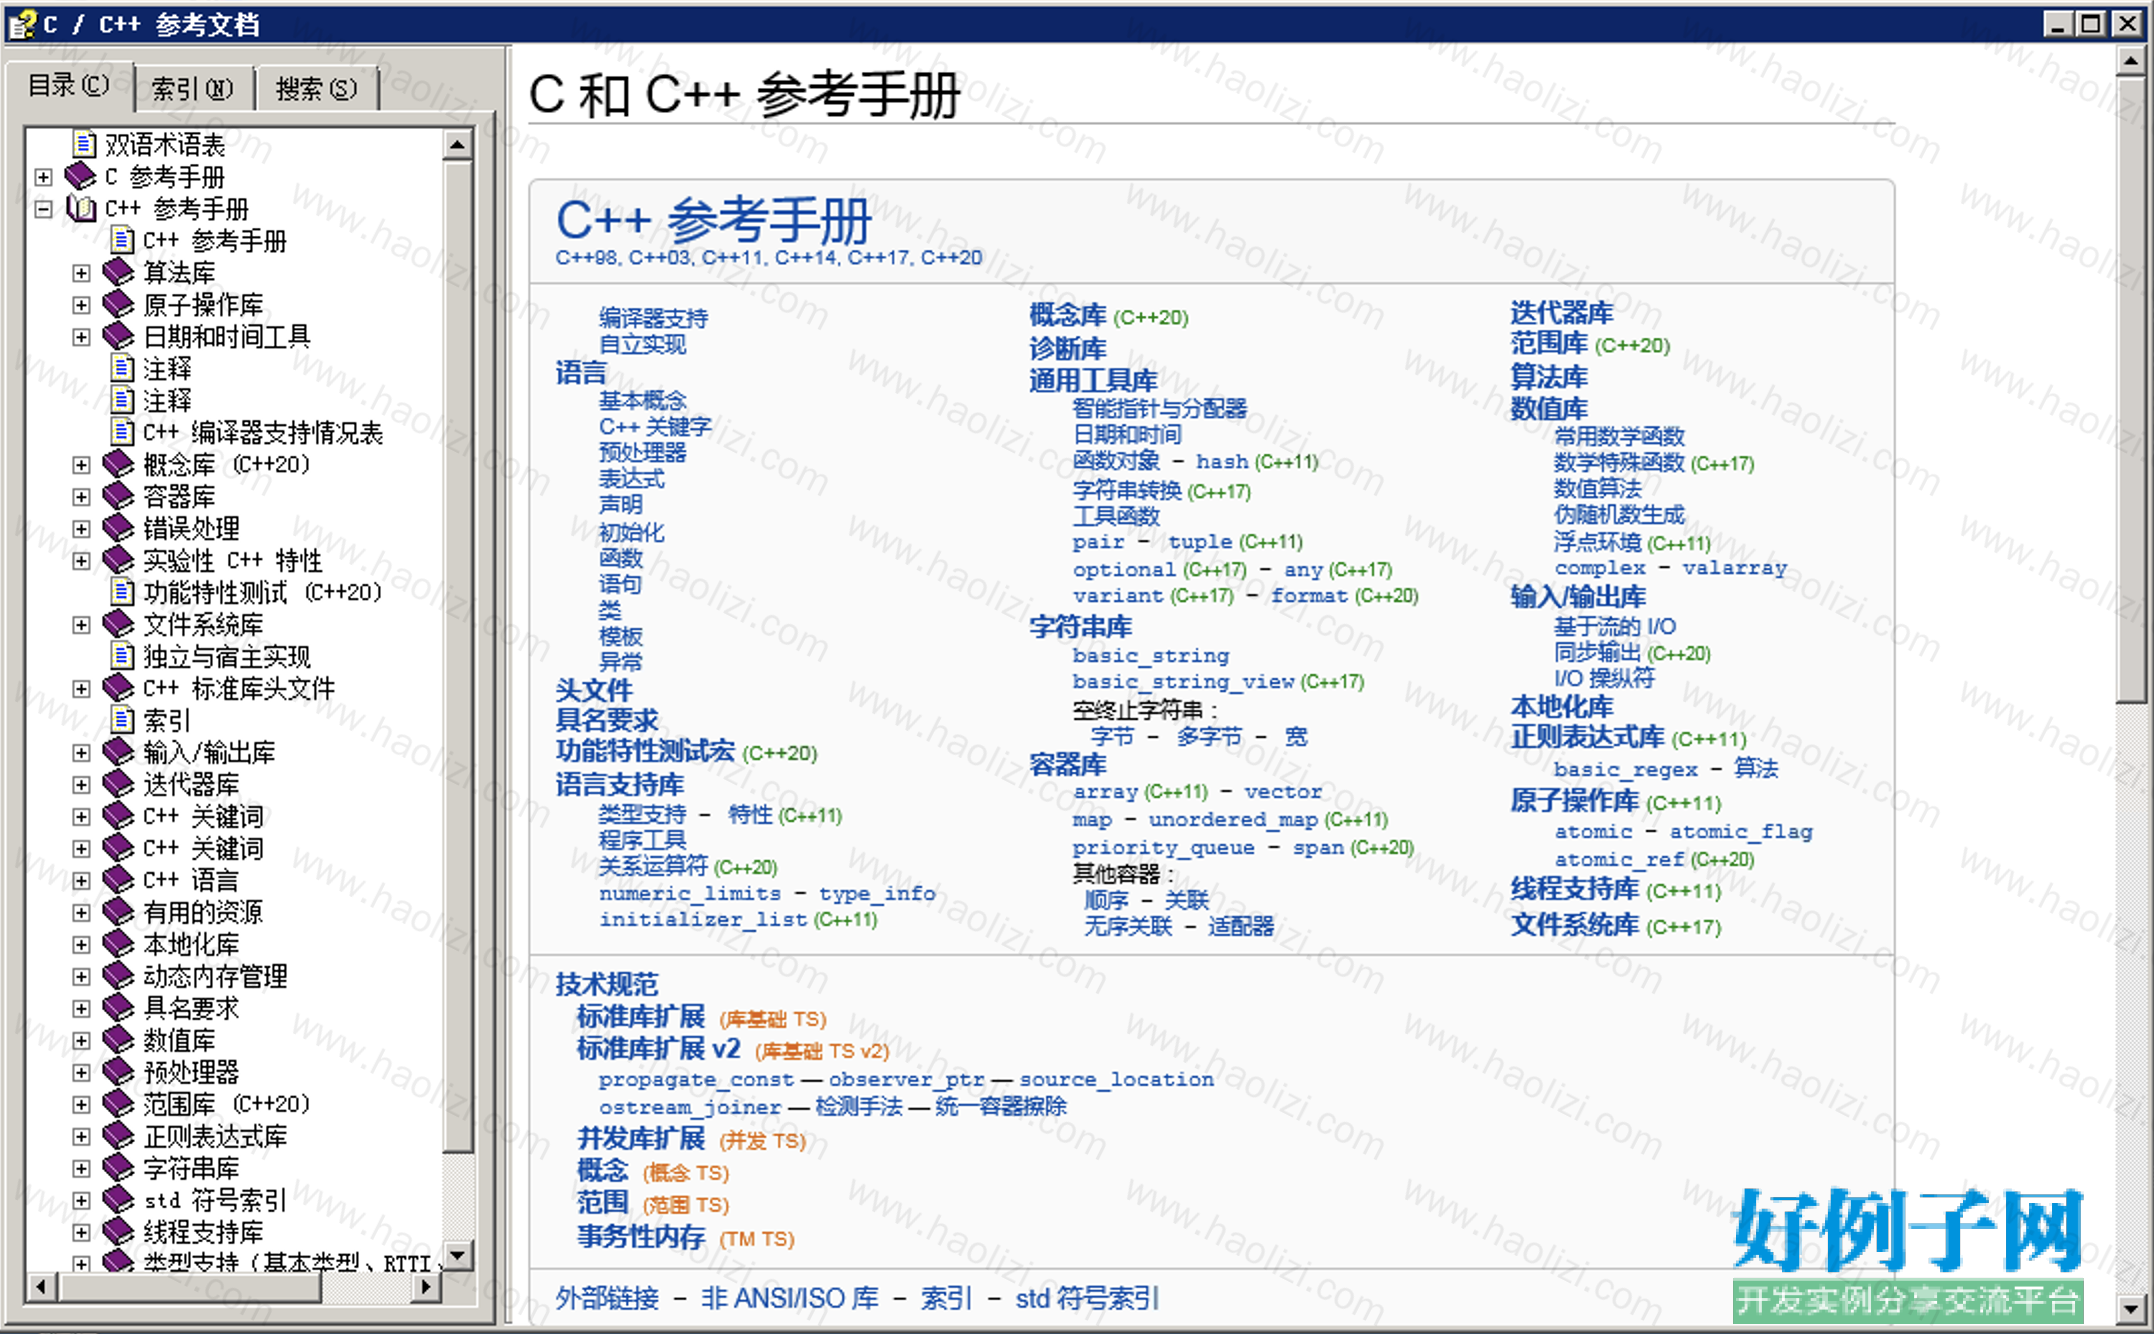This screenshot has height=1334, width=2154.
Task: Expand the 算法库 node
Action: coord(81,273)
